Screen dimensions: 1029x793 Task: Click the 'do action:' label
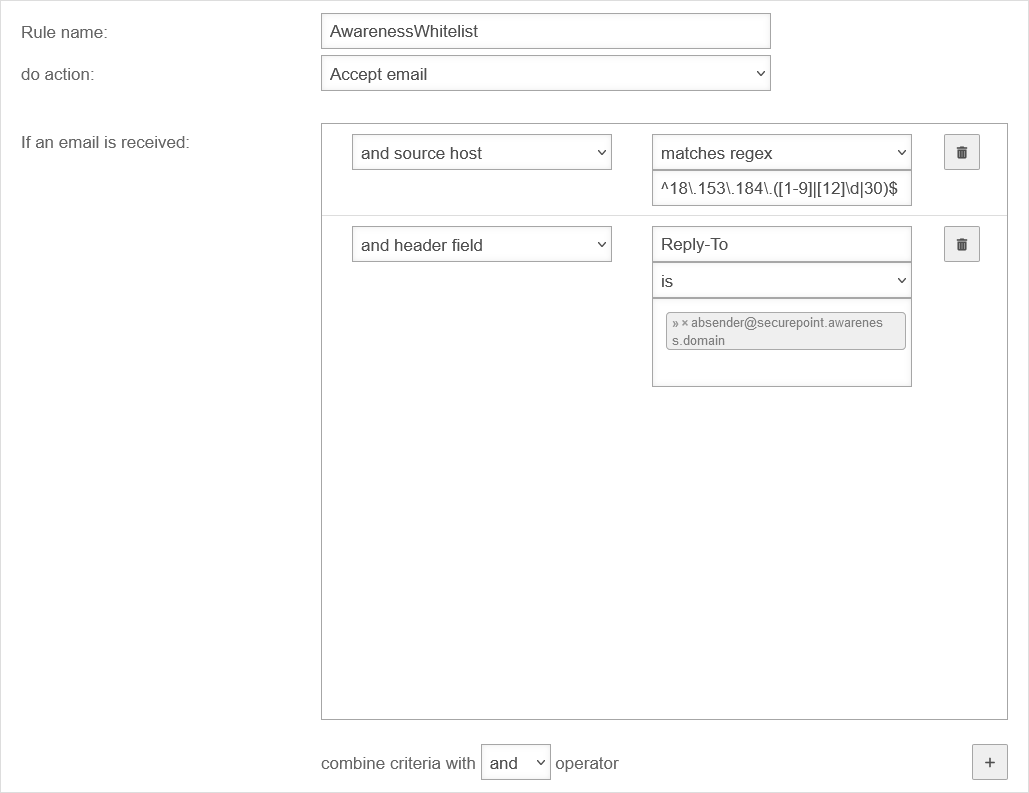pos(58,74)
